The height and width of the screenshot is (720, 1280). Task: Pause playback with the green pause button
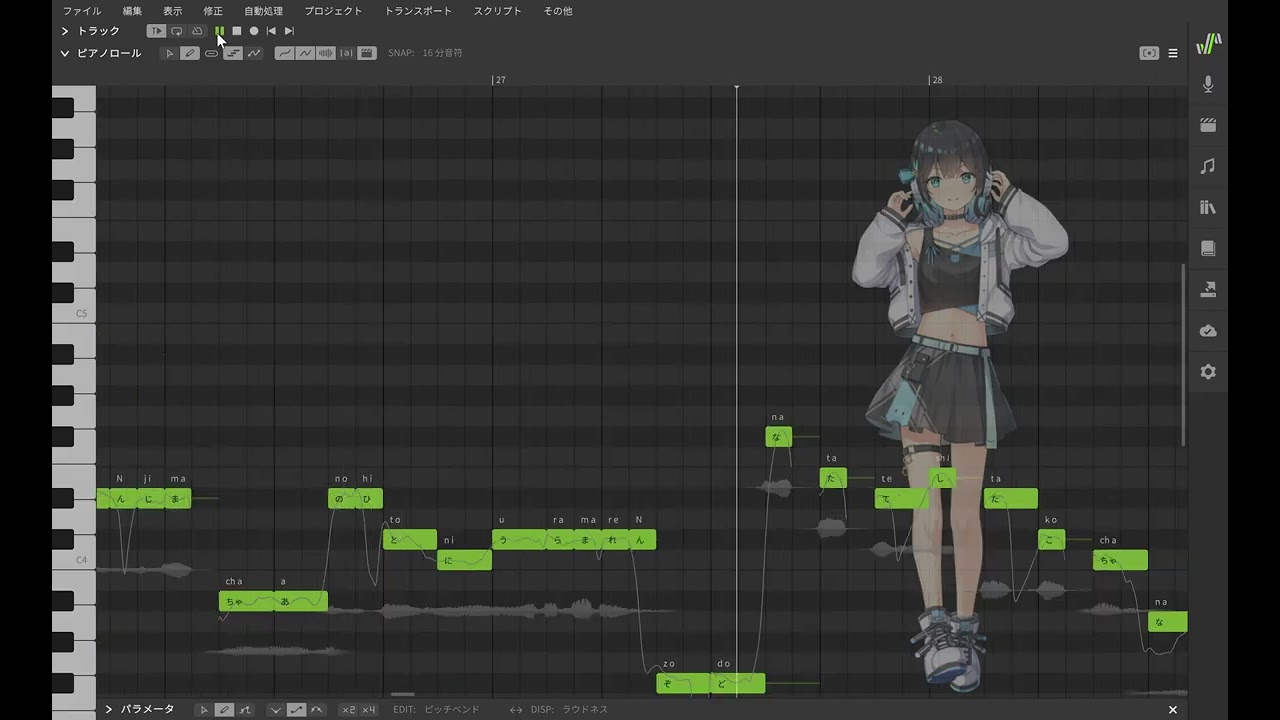219,31
